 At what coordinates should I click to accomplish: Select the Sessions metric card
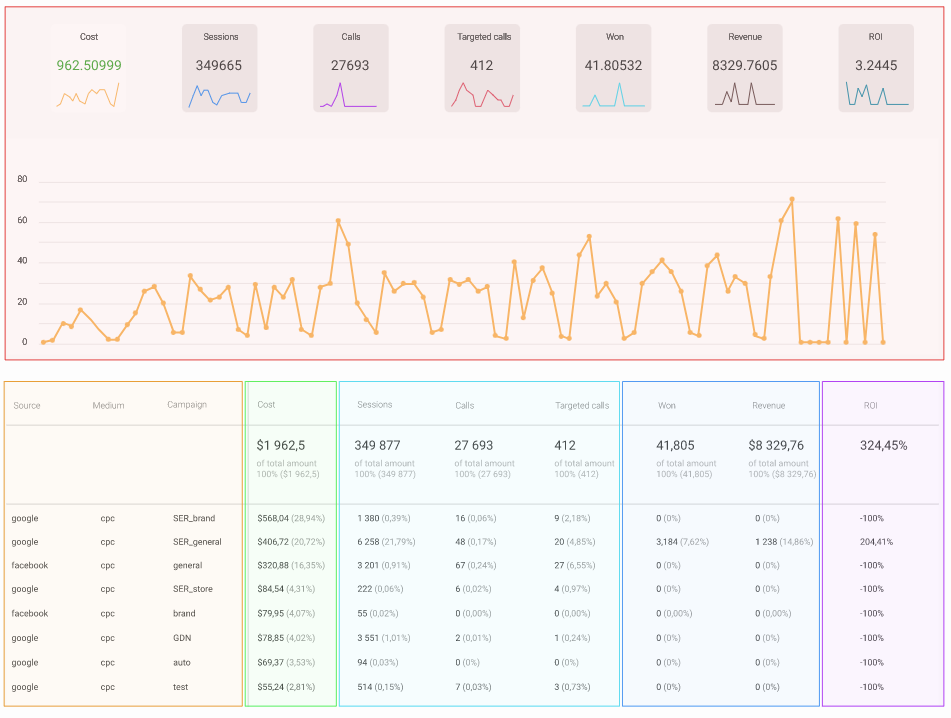click(x=220, y=68)
